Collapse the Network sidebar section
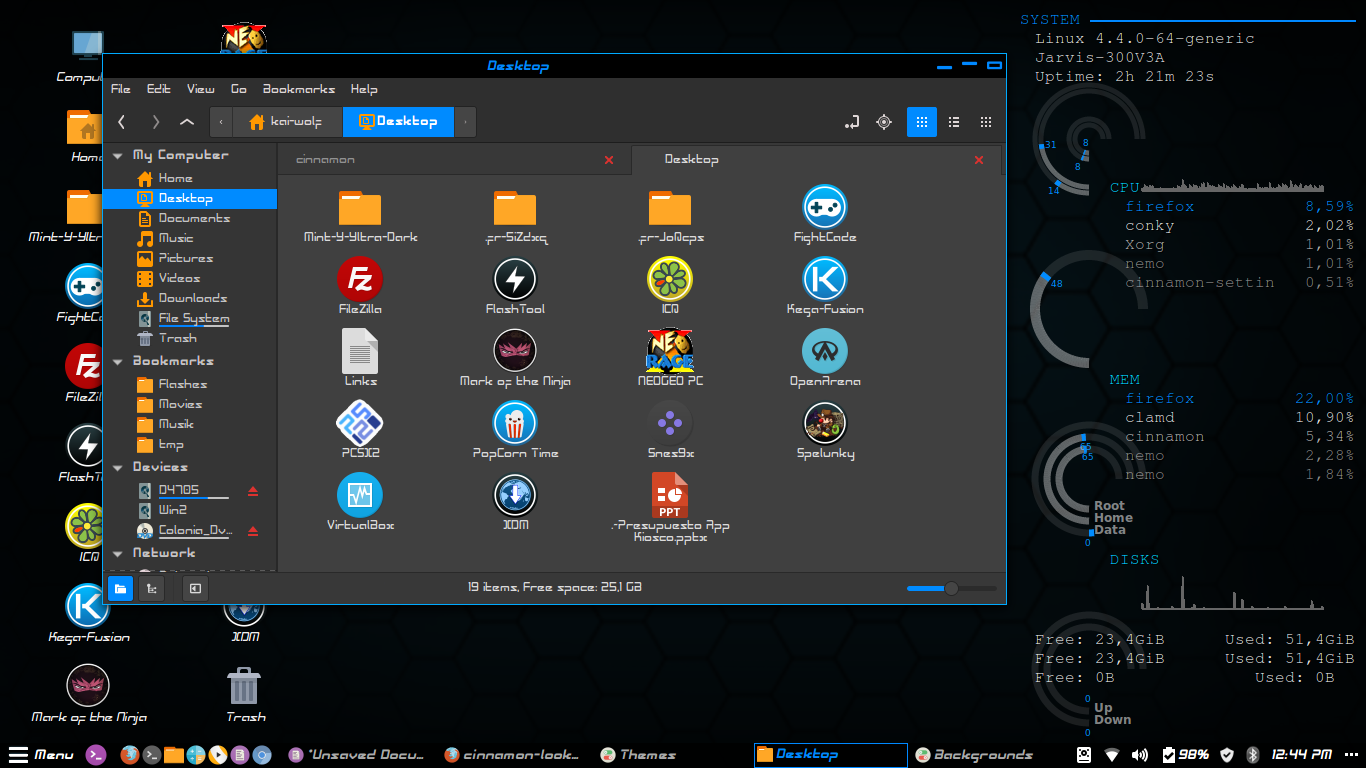The image size is (1366, 768). pos(118,554)
